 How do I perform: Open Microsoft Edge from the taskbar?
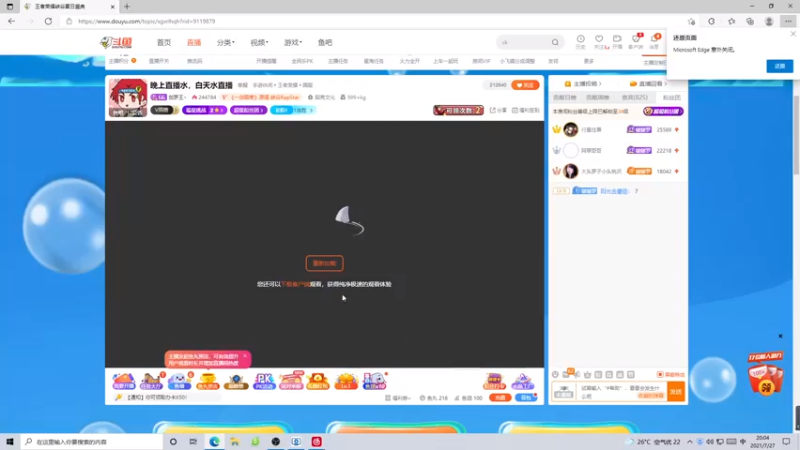[x=214, y=442]
